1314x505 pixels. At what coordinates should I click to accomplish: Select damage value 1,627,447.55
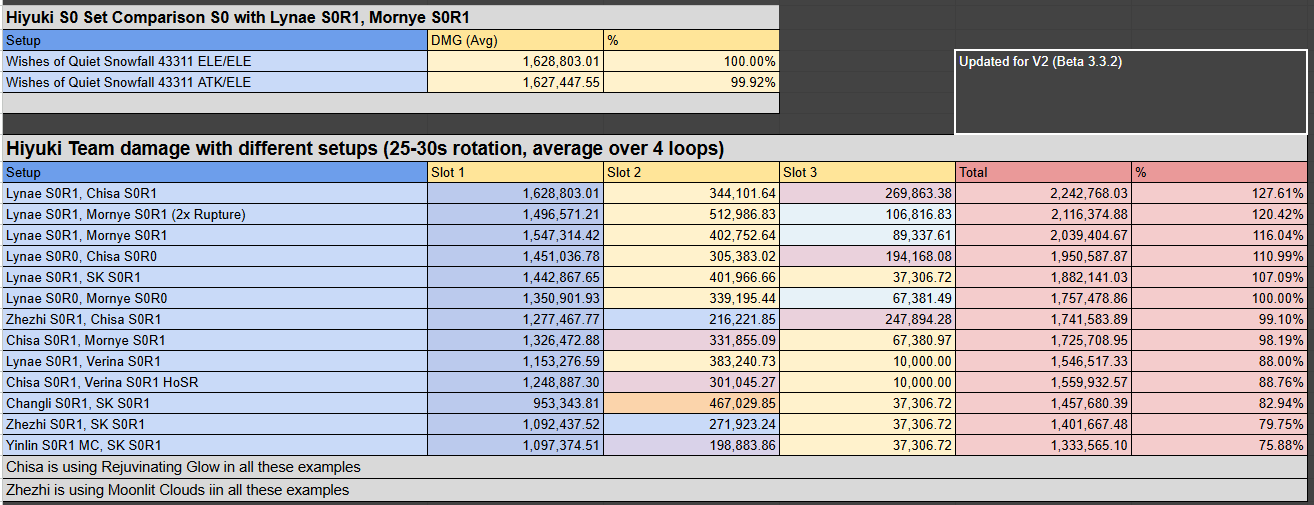(515, 82)
